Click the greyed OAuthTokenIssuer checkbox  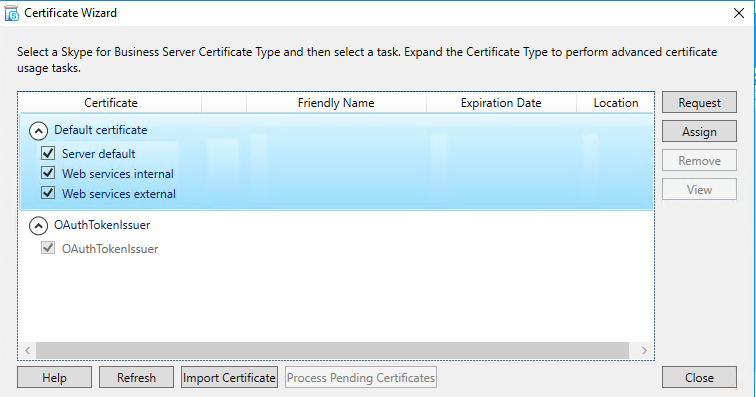pos(48,248)
